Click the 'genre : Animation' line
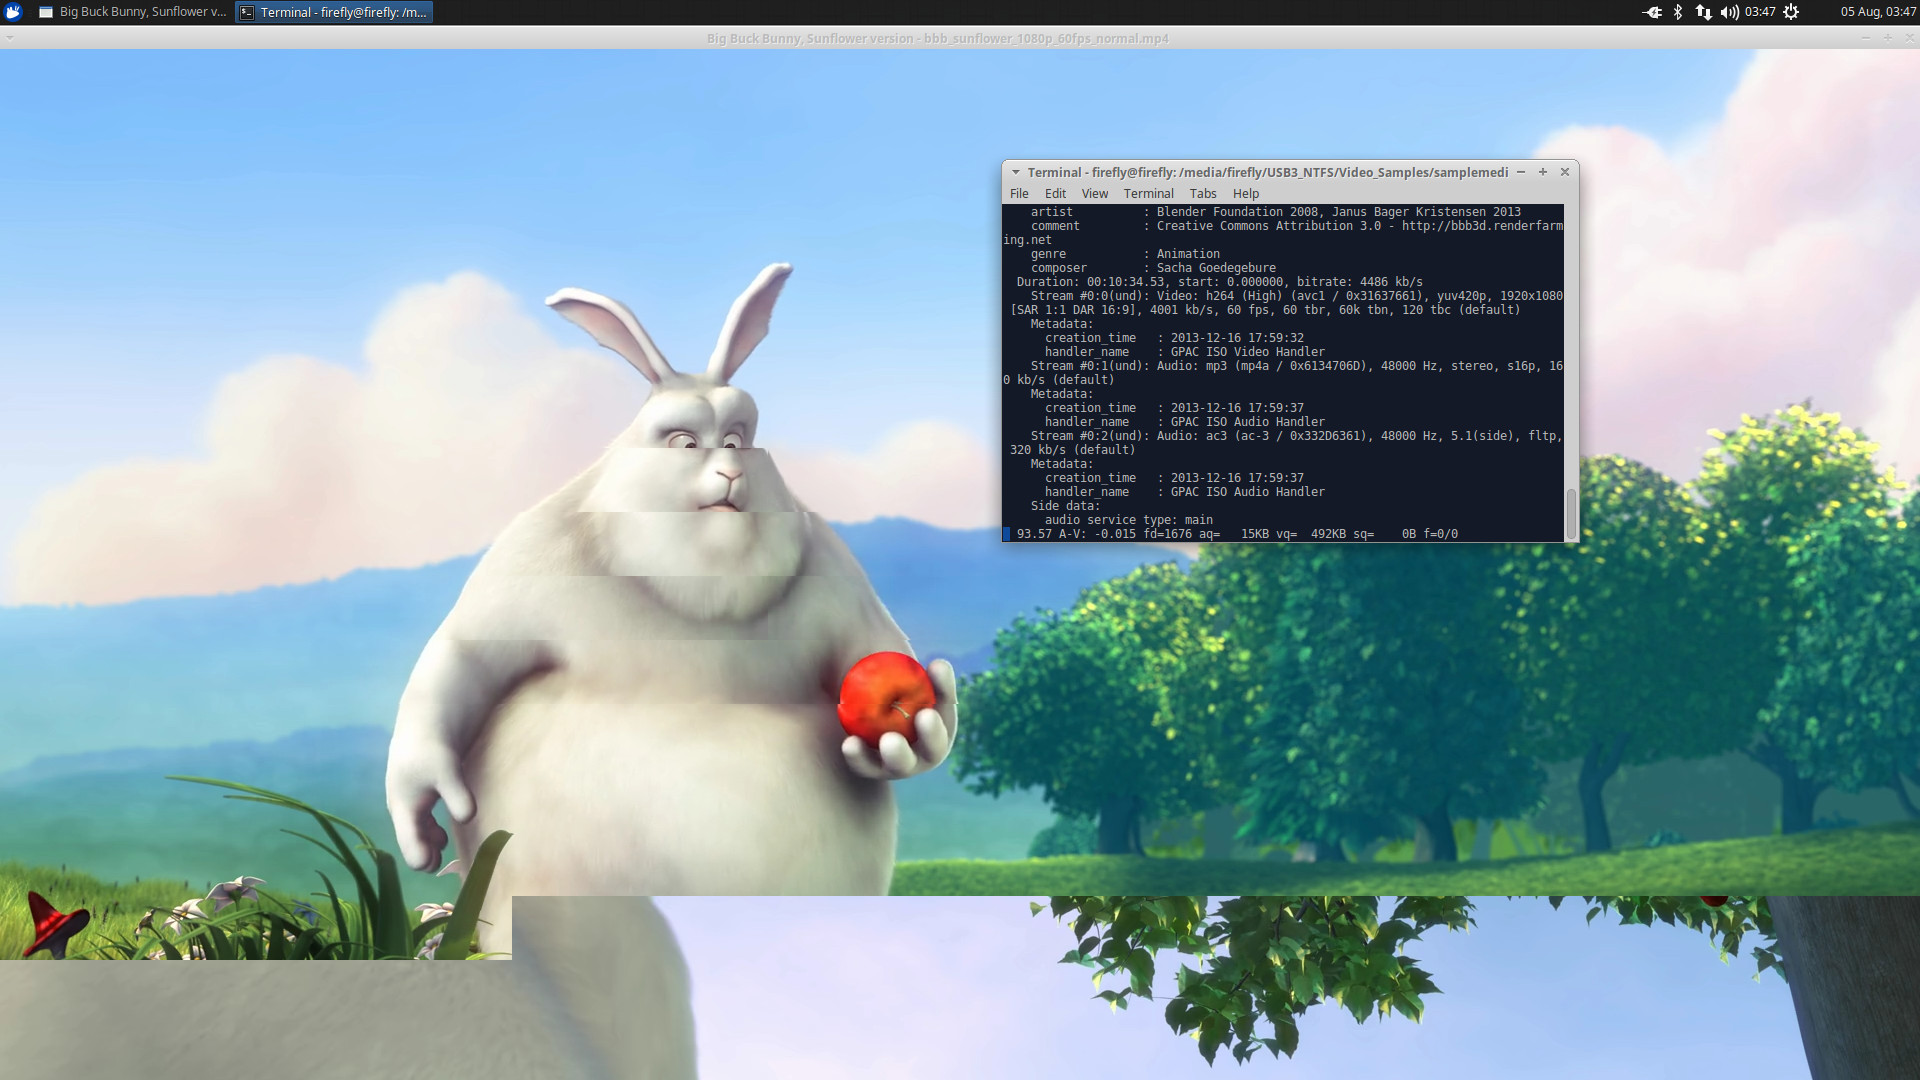 pos(1125,254)
